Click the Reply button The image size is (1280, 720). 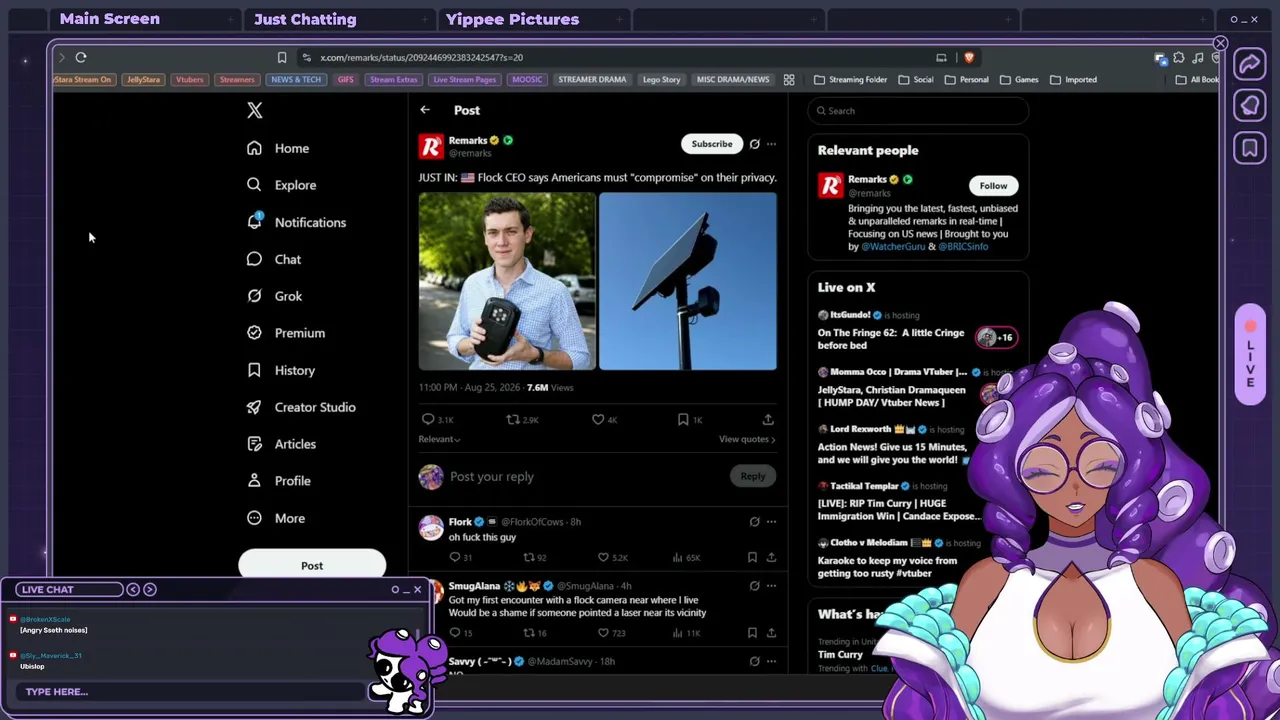(753, 477)
